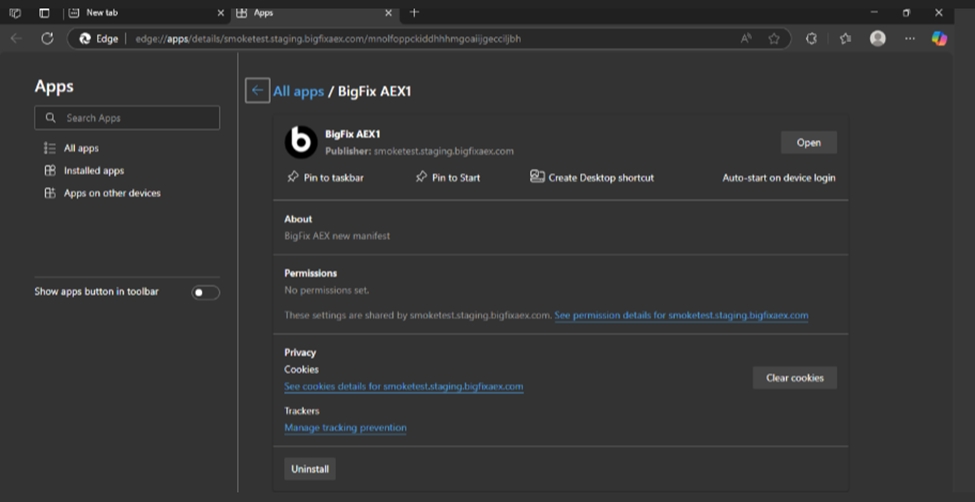Open Apps on other devices section
The width and height of the screenshot is (975, 502).
coord(111,193)
